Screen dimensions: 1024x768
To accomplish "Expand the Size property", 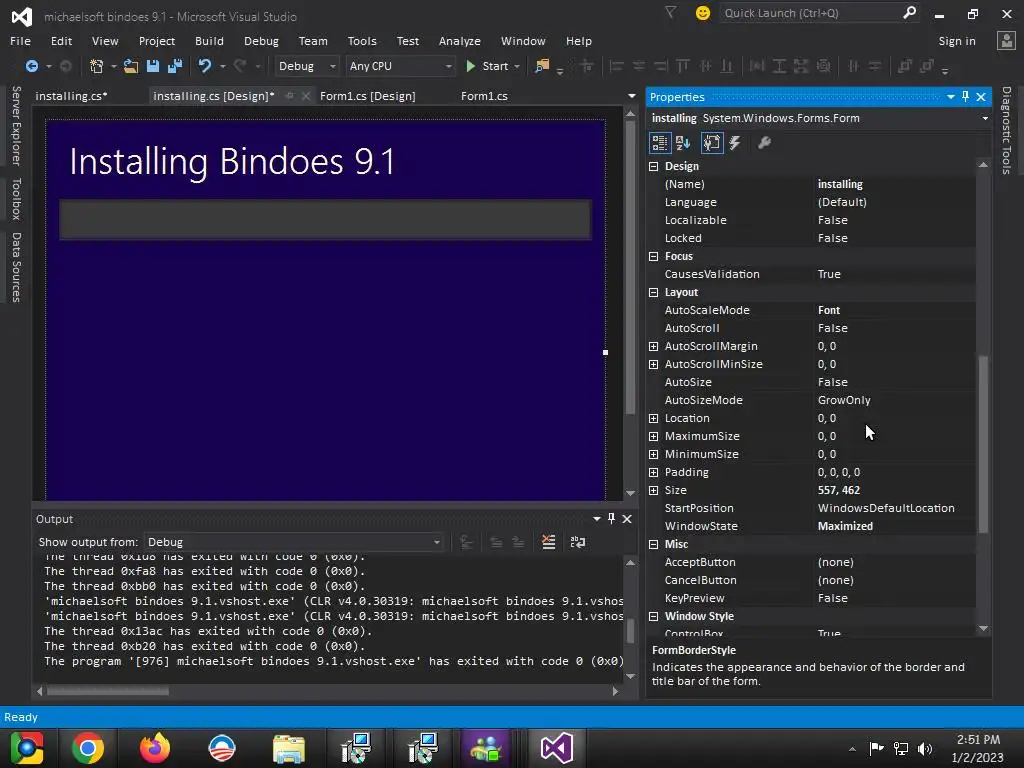I will 653,490.
